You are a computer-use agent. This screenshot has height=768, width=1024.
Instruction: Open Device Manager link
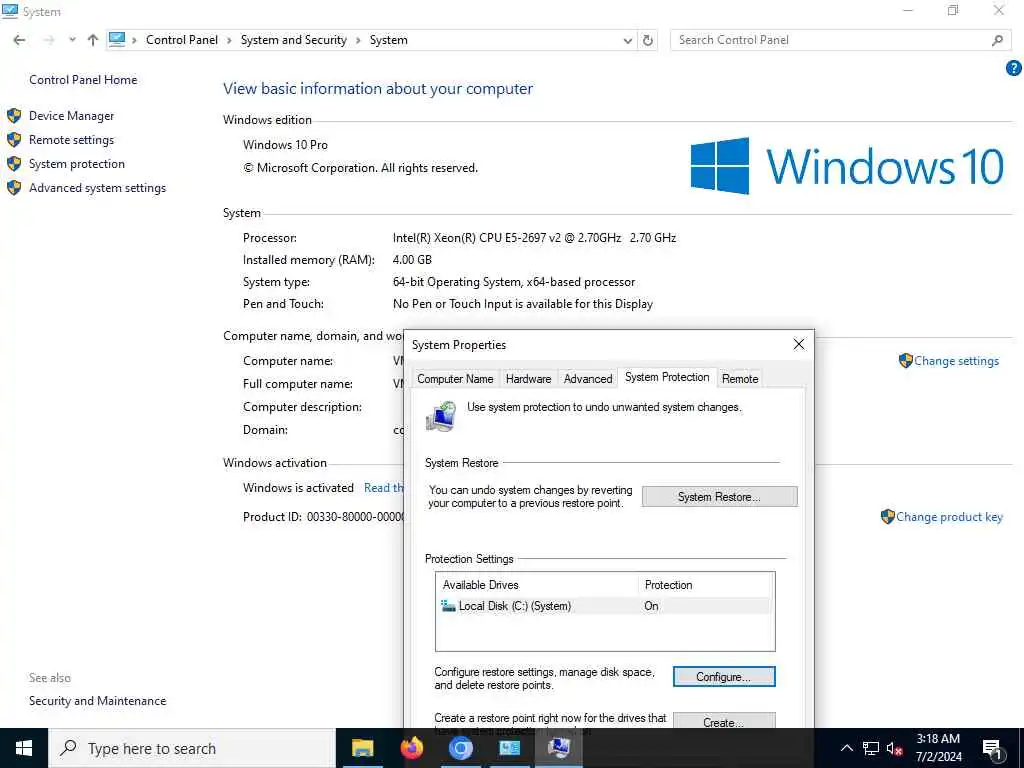point(71,116)
